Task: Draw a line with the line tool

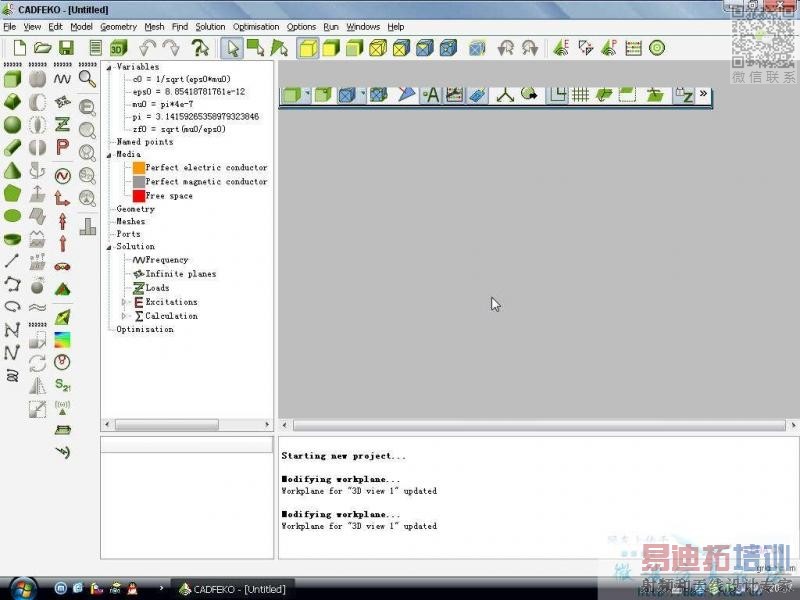Action: (x=12, y=261)
